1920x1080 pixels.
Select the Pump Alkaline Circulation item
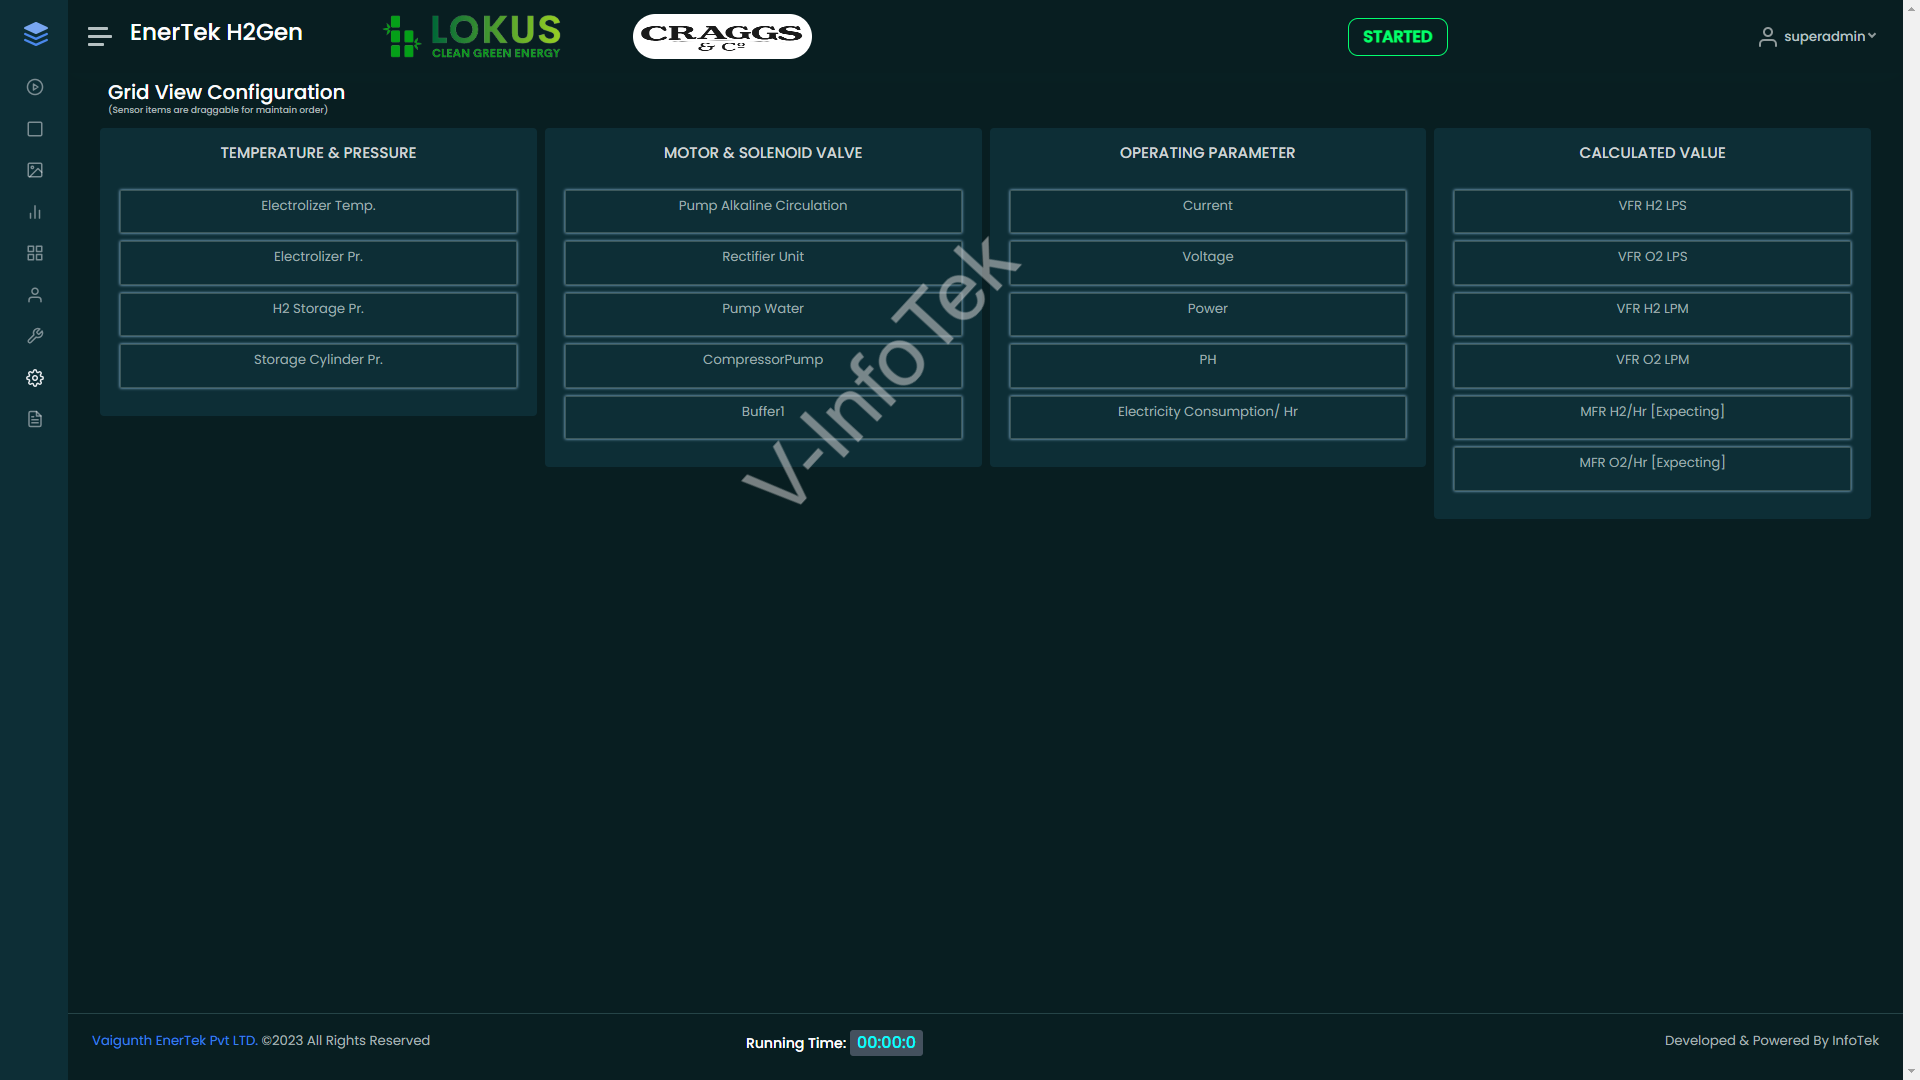point(763,211)
